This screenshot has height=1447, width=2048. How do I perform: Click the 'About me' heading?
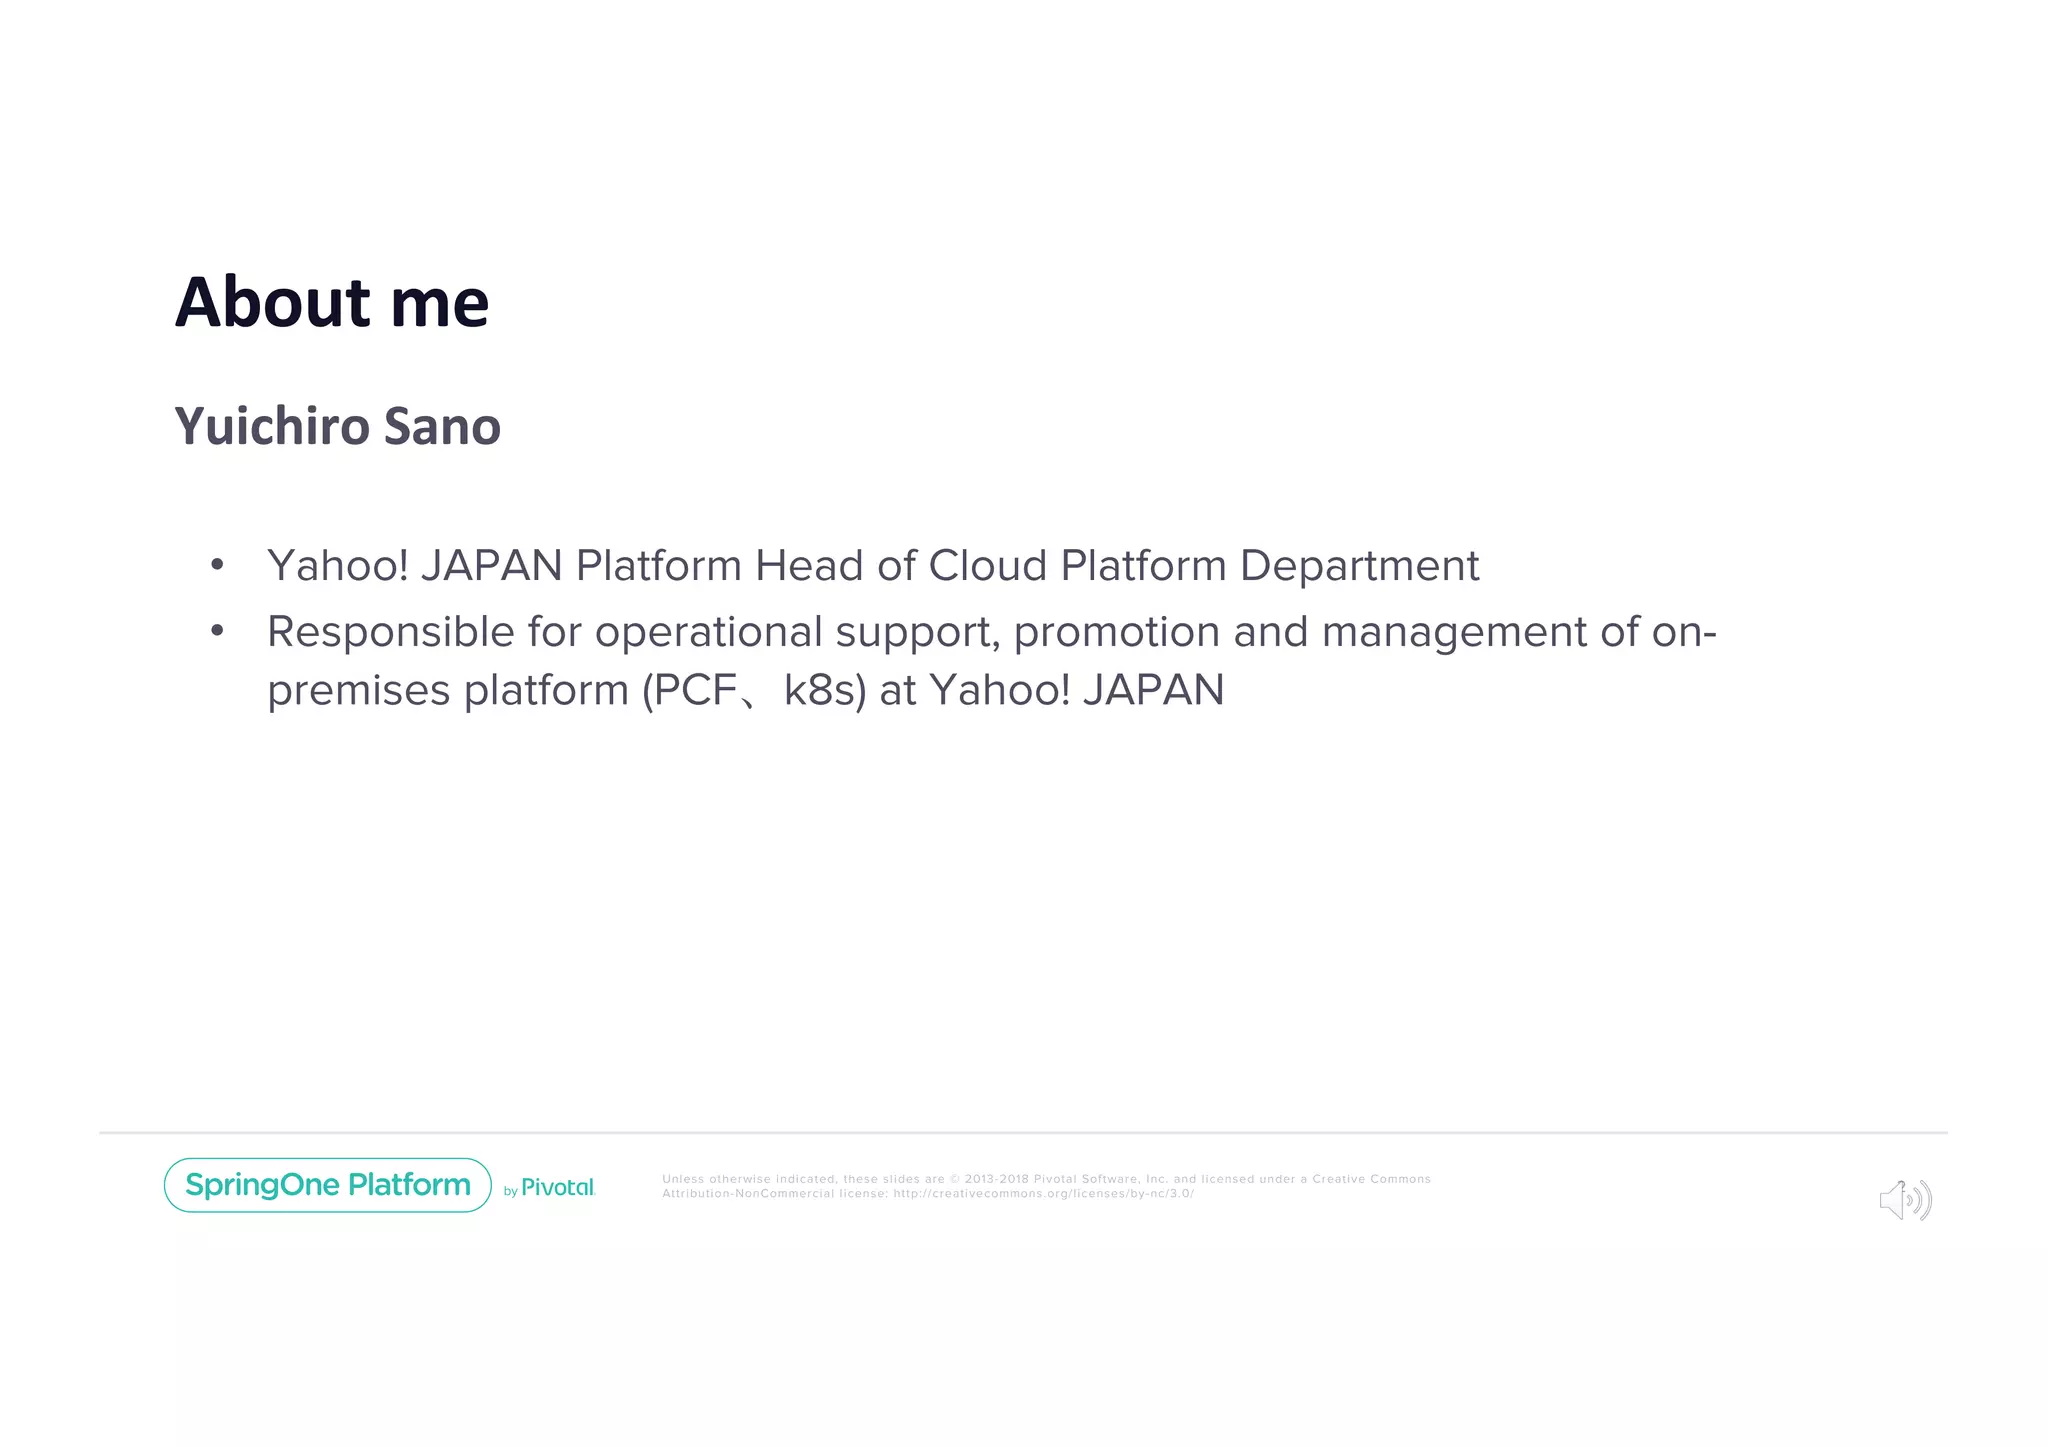pyautogui.click(x=332, y=302)
